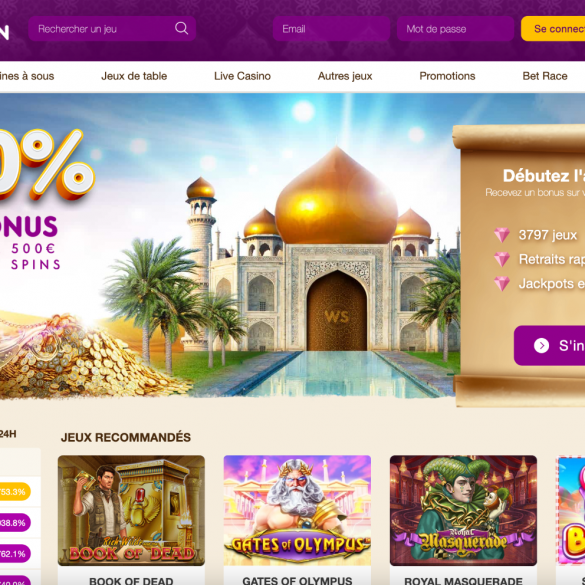Click the Mot de passe field

[x=456, y=28]
